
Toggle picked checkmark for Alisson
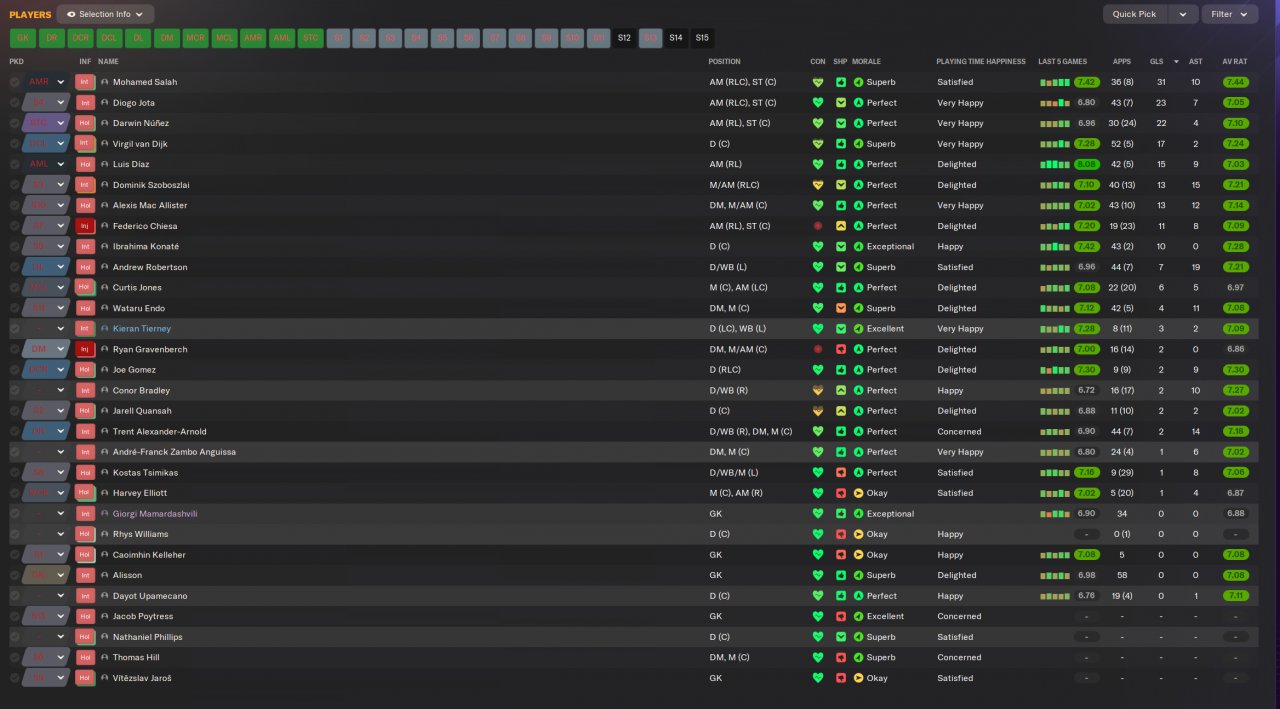pos(15,575)
